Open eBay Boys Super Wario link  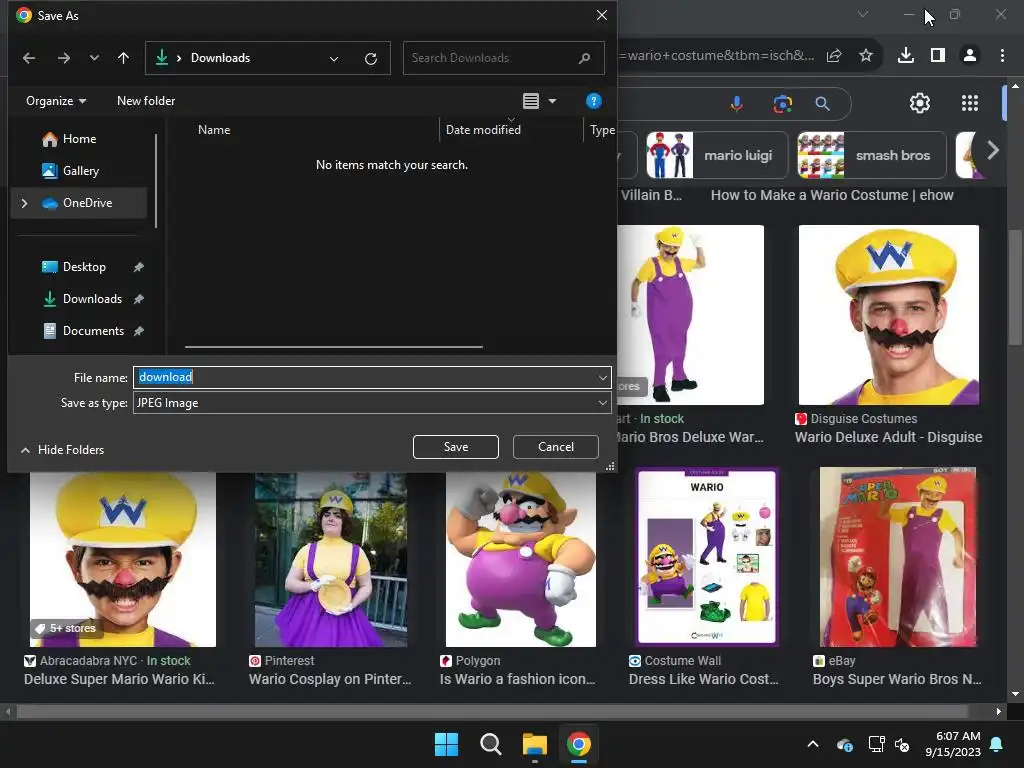coord(897,679)
